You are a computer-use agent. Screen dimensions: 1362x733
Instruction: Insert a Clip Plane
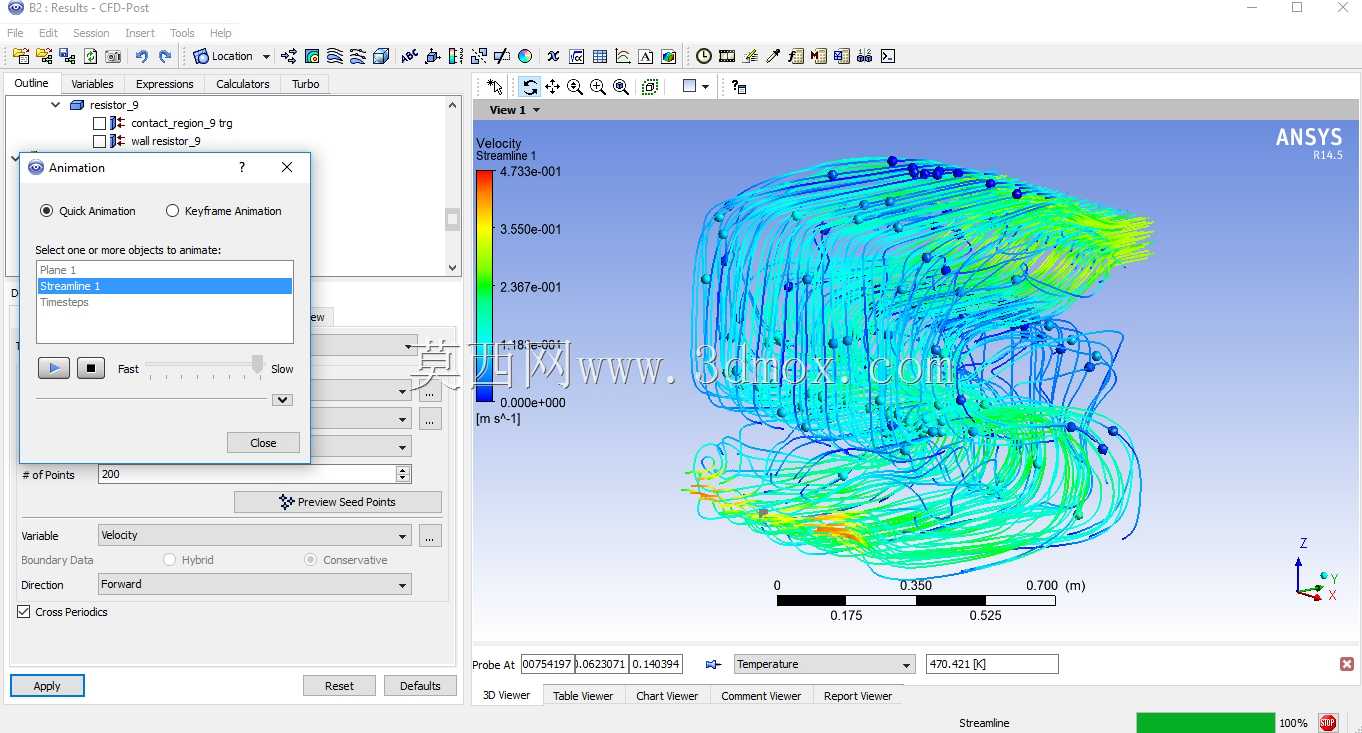pos(502,56)
